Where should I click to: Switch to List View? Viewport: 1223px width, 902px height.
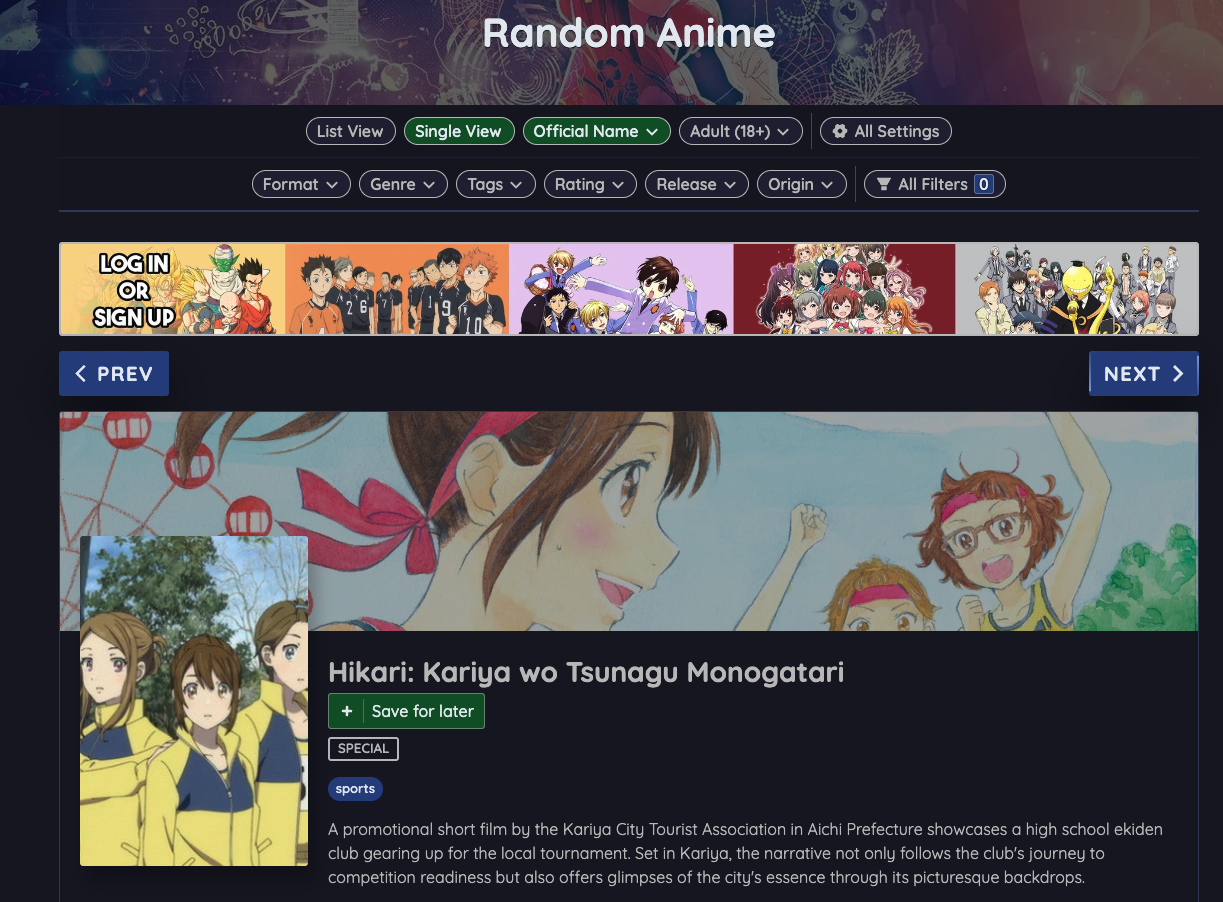[x=350, y=131]
